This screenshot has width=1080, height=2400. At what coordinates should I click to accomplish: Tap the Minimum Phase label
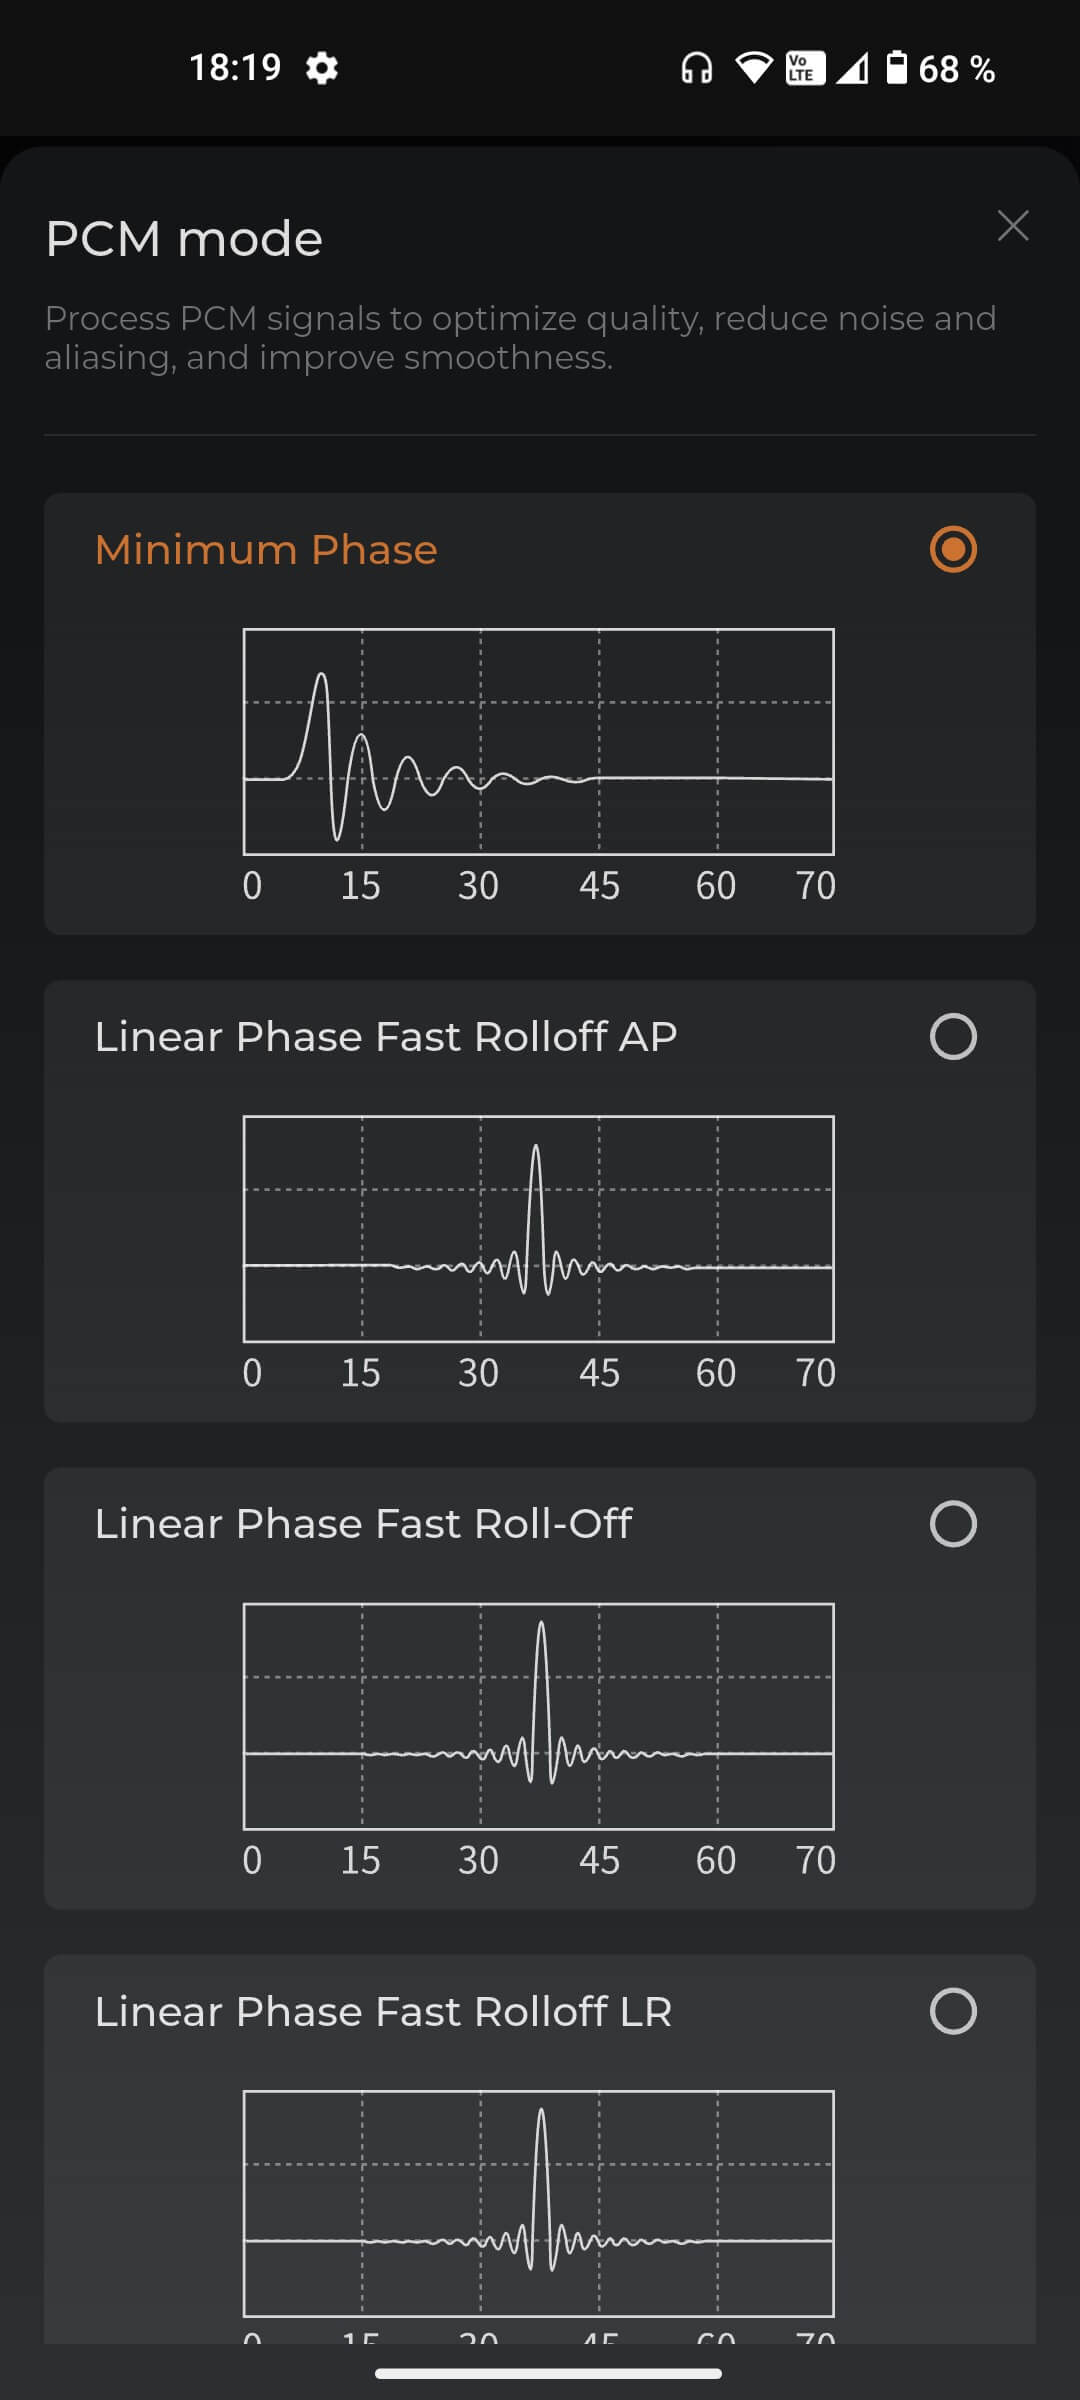pos(266,550)
